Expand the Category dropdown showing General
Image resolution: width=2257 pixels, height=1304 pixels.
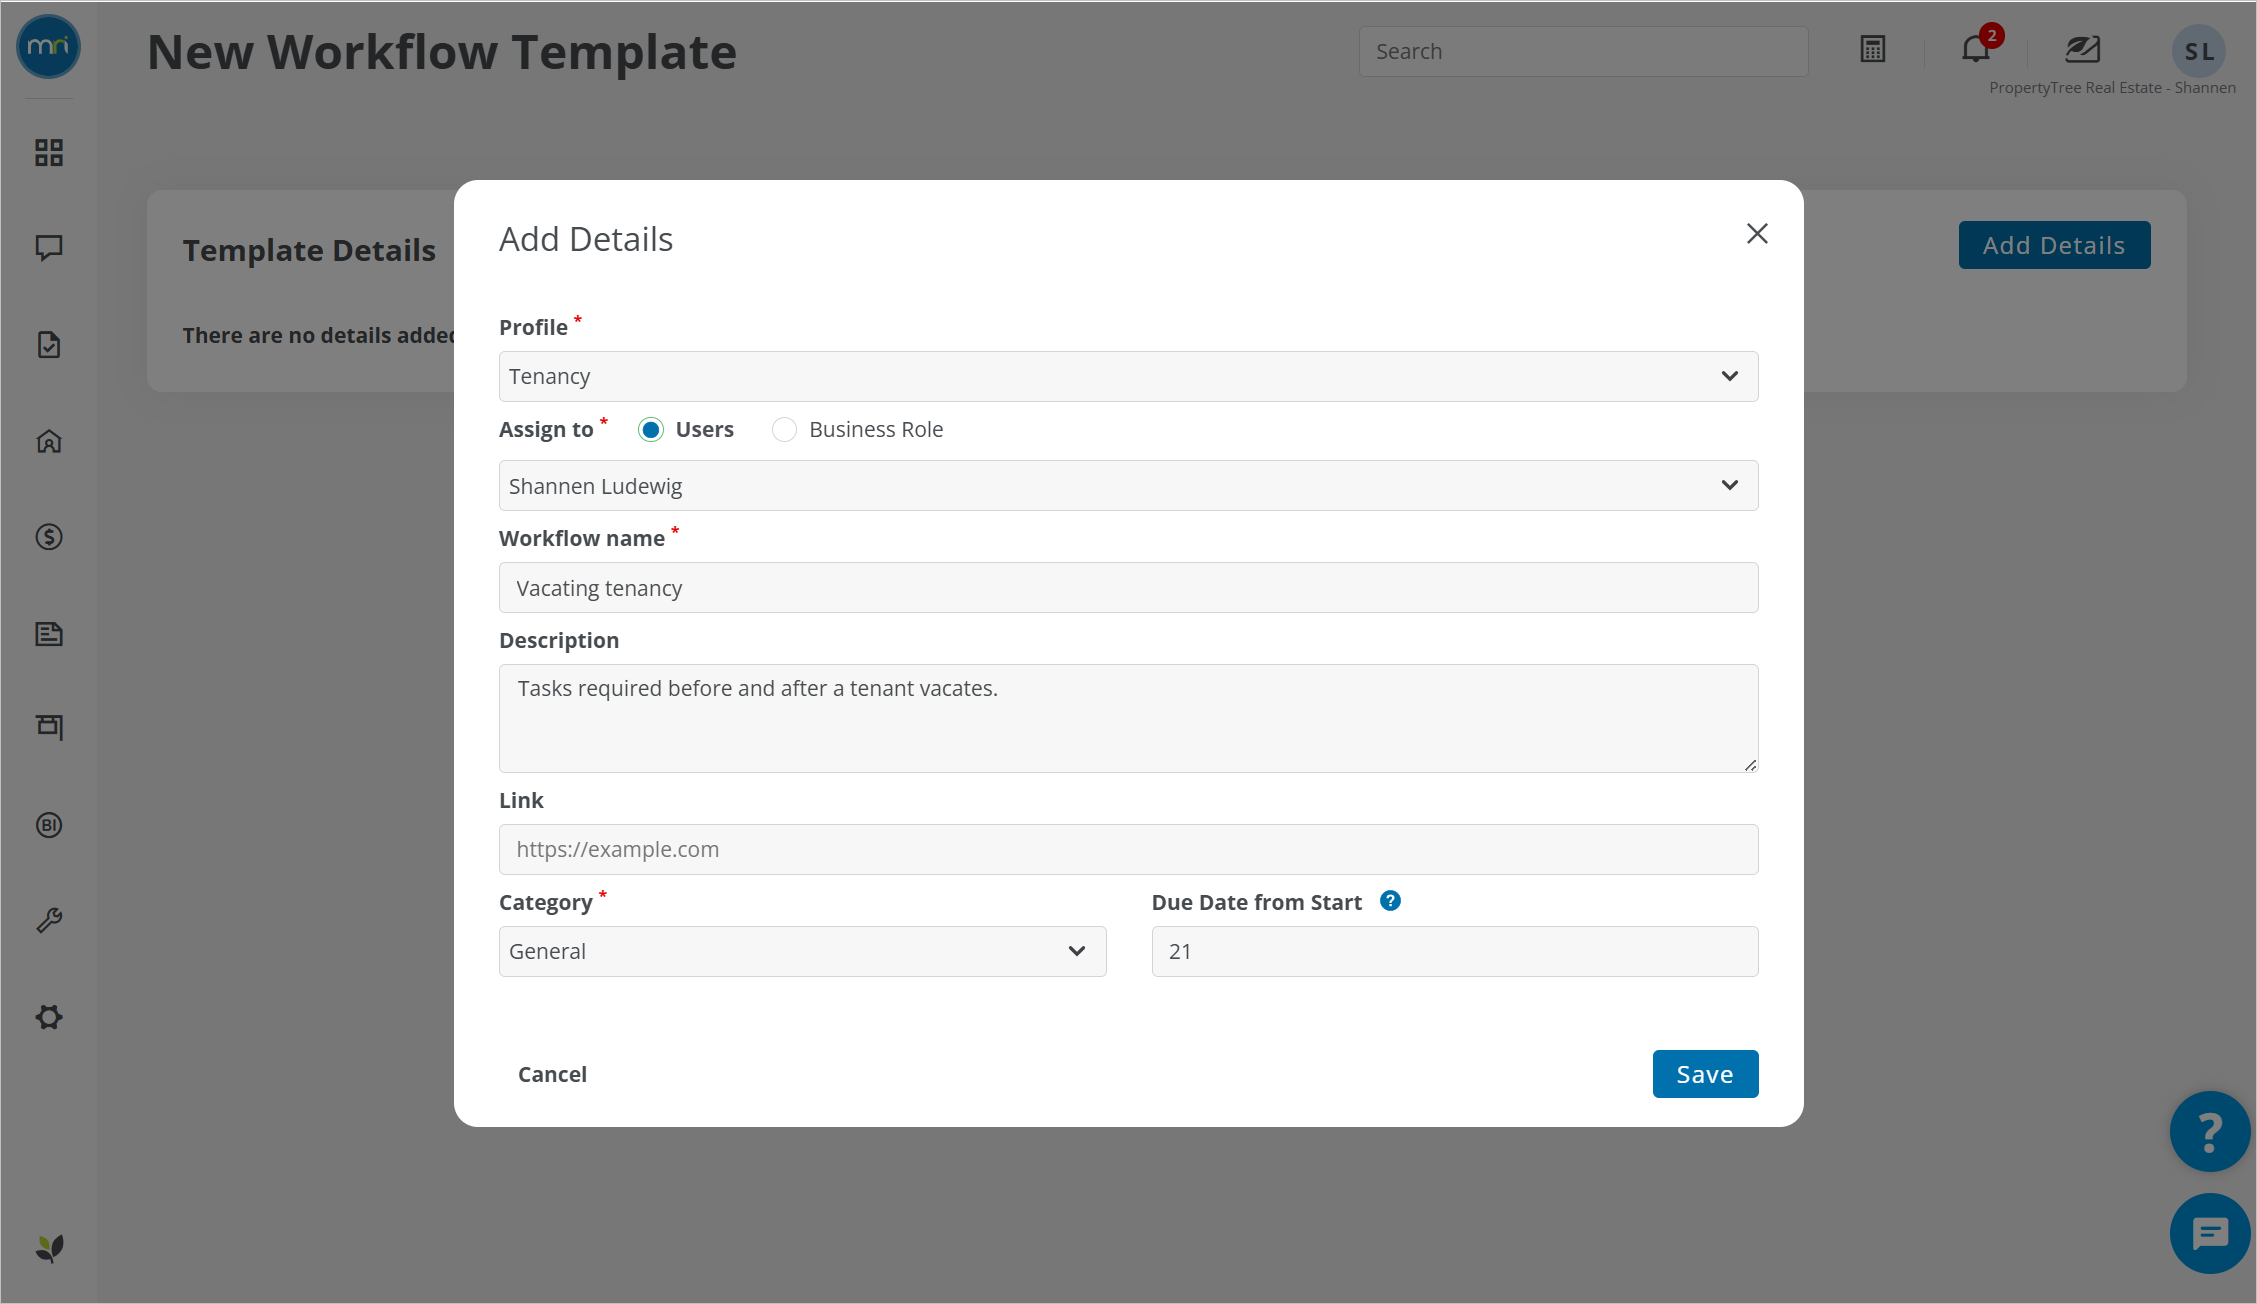[802, 951]
